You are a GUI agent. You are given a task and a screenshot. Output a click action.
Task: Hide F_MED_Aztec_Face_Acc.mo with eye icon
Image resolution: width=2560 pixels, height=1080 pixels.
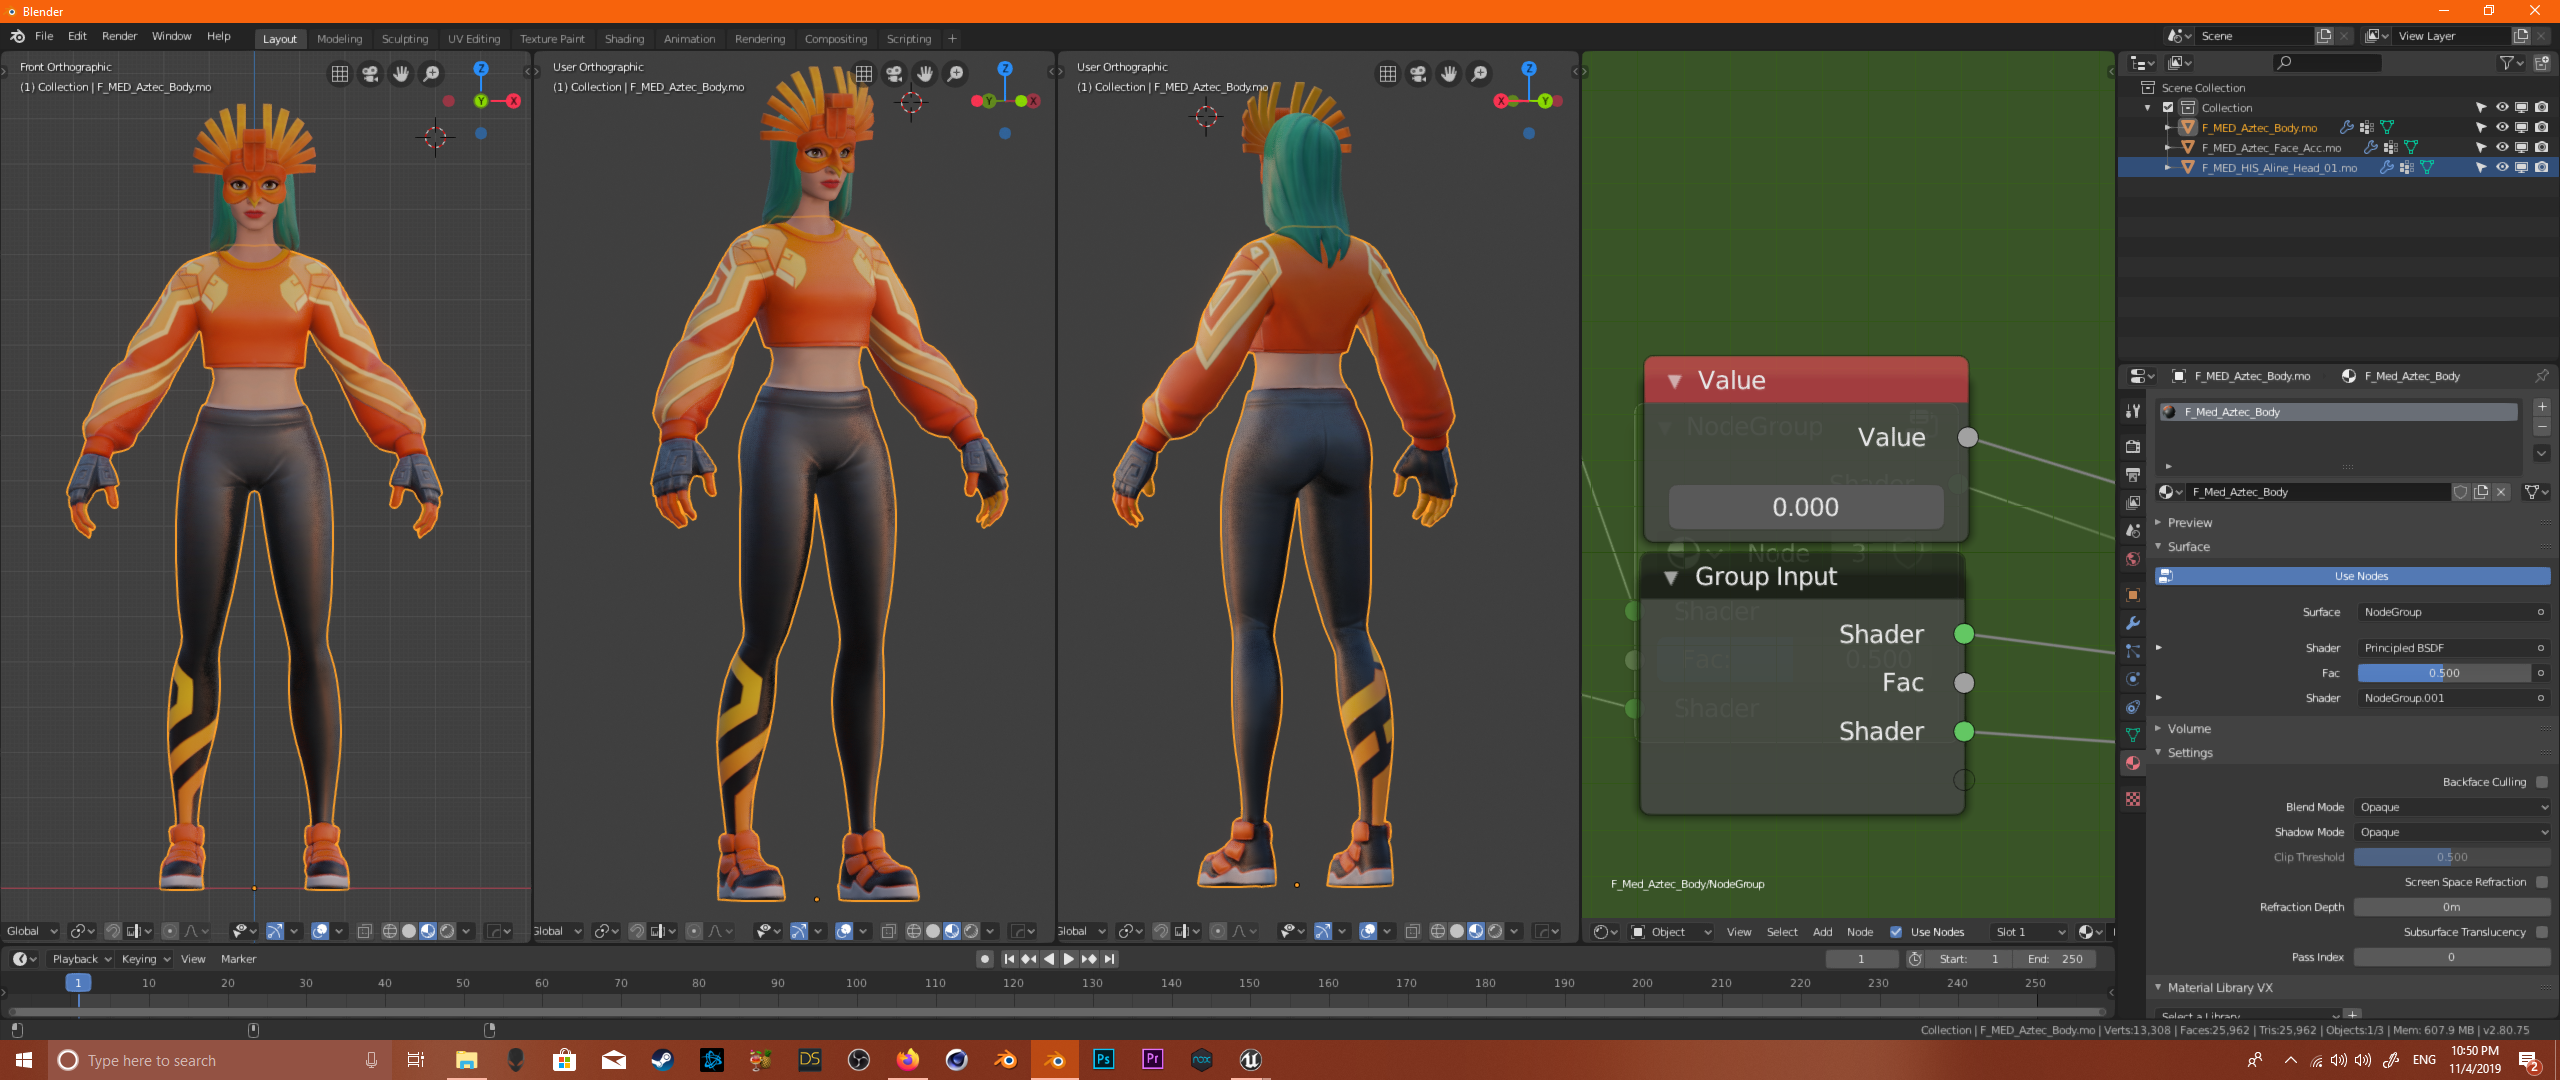pos(2501,147)
